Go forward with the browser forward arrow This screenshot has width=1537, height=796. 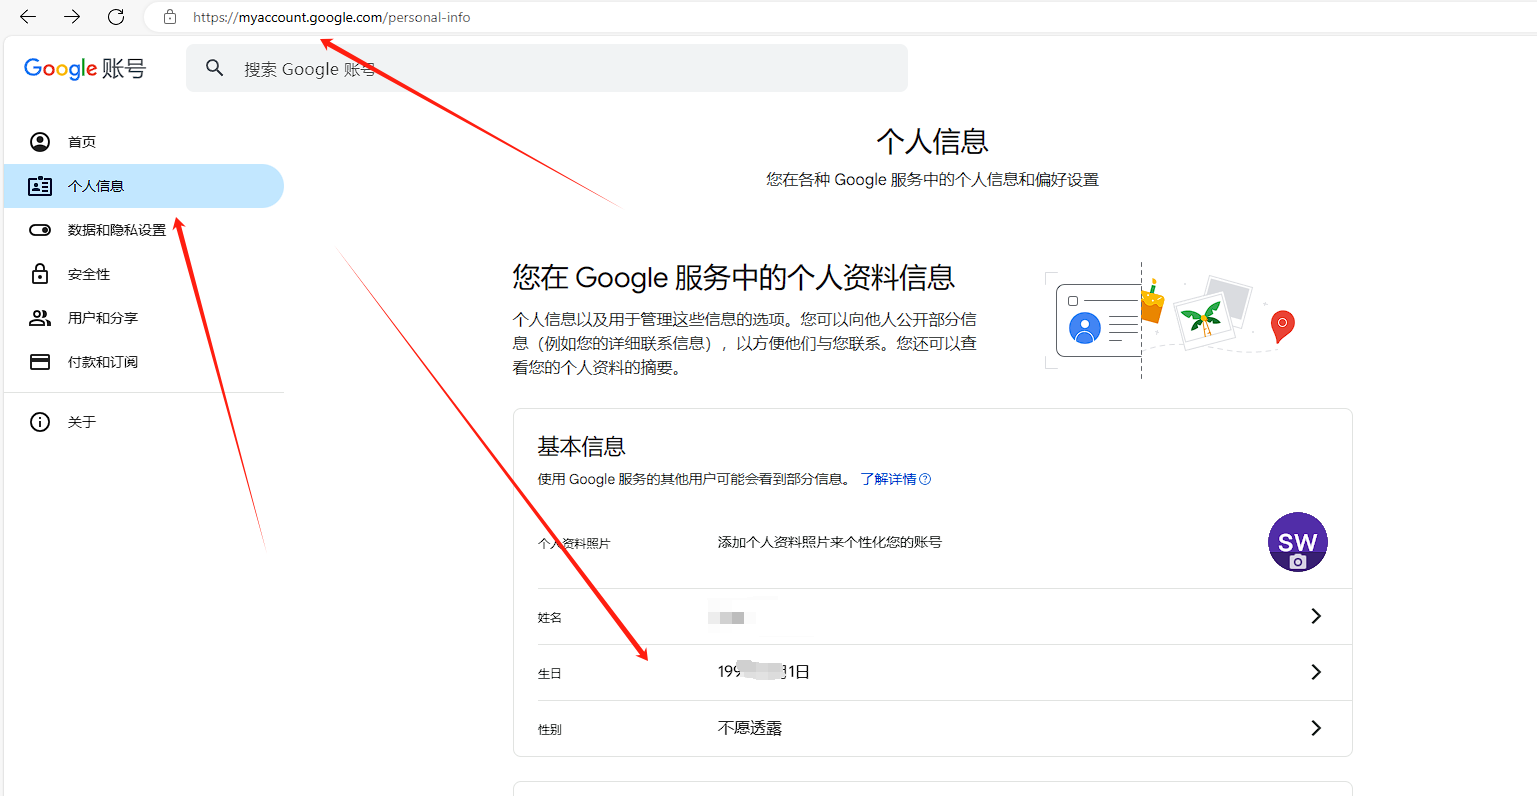(x=72, y=17)
